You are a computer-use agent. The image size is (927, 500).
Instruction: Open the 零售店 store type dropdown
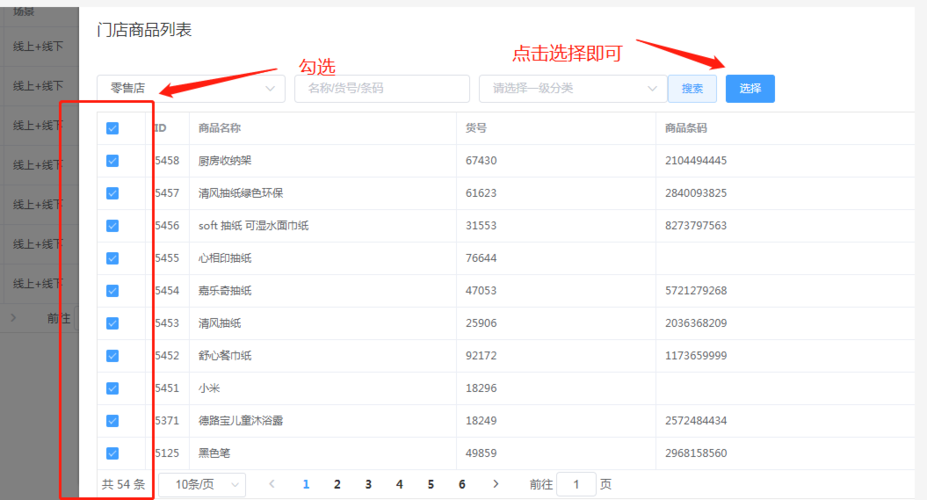tap(191, 89)
